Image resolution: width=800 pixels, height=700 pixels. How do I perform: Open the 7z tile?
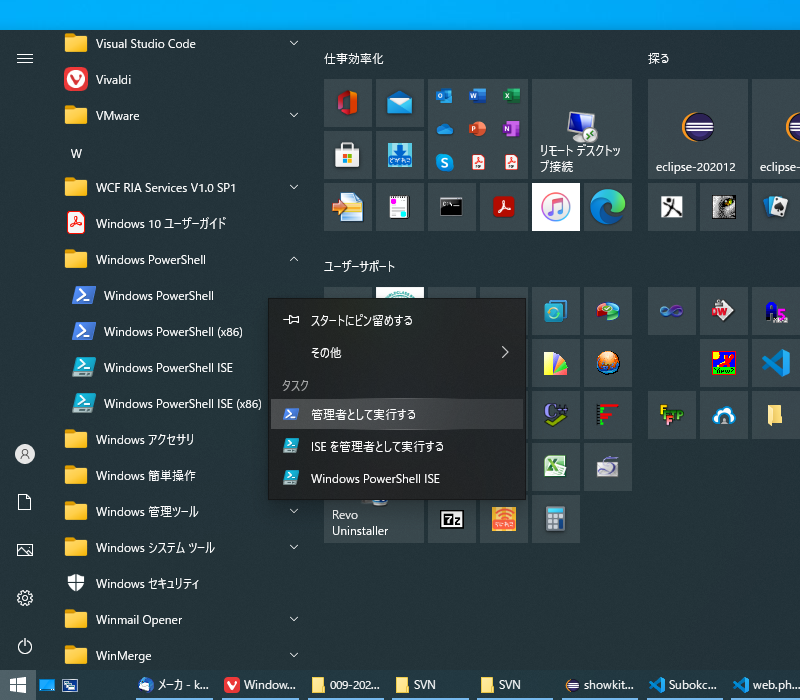[x=452, y=519]
